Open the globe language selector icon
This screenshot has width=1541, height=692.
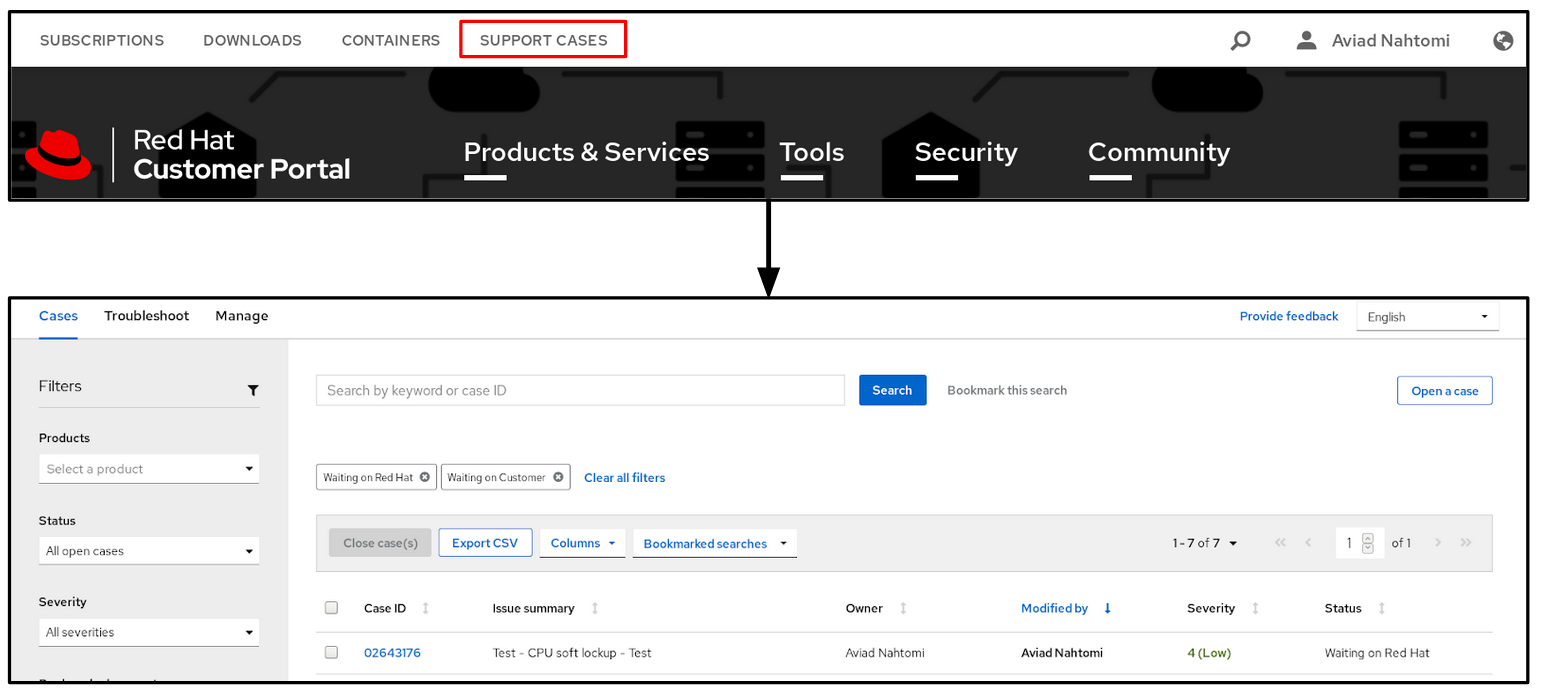(1502, 41)
